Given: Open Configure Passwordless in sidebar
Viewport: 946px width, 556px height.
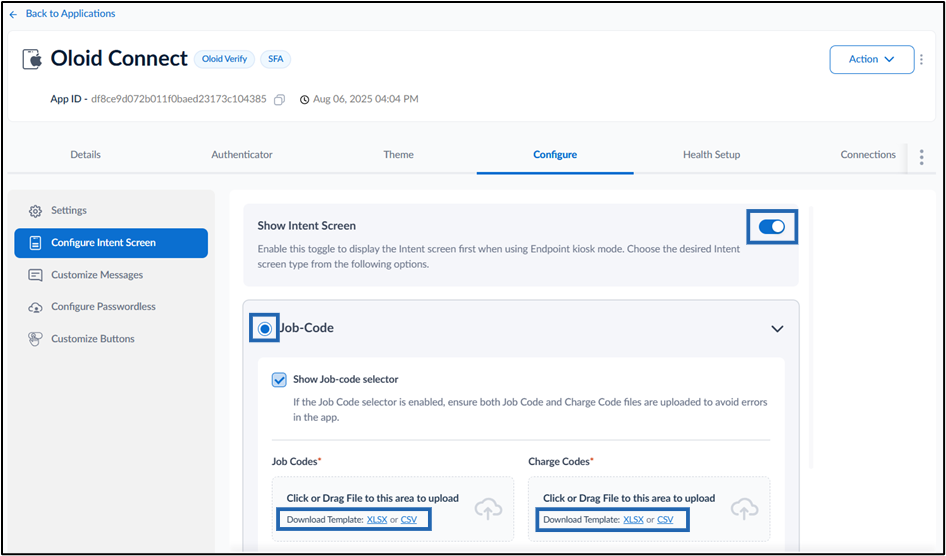Looking at the screenshot, I should [111, 307].
